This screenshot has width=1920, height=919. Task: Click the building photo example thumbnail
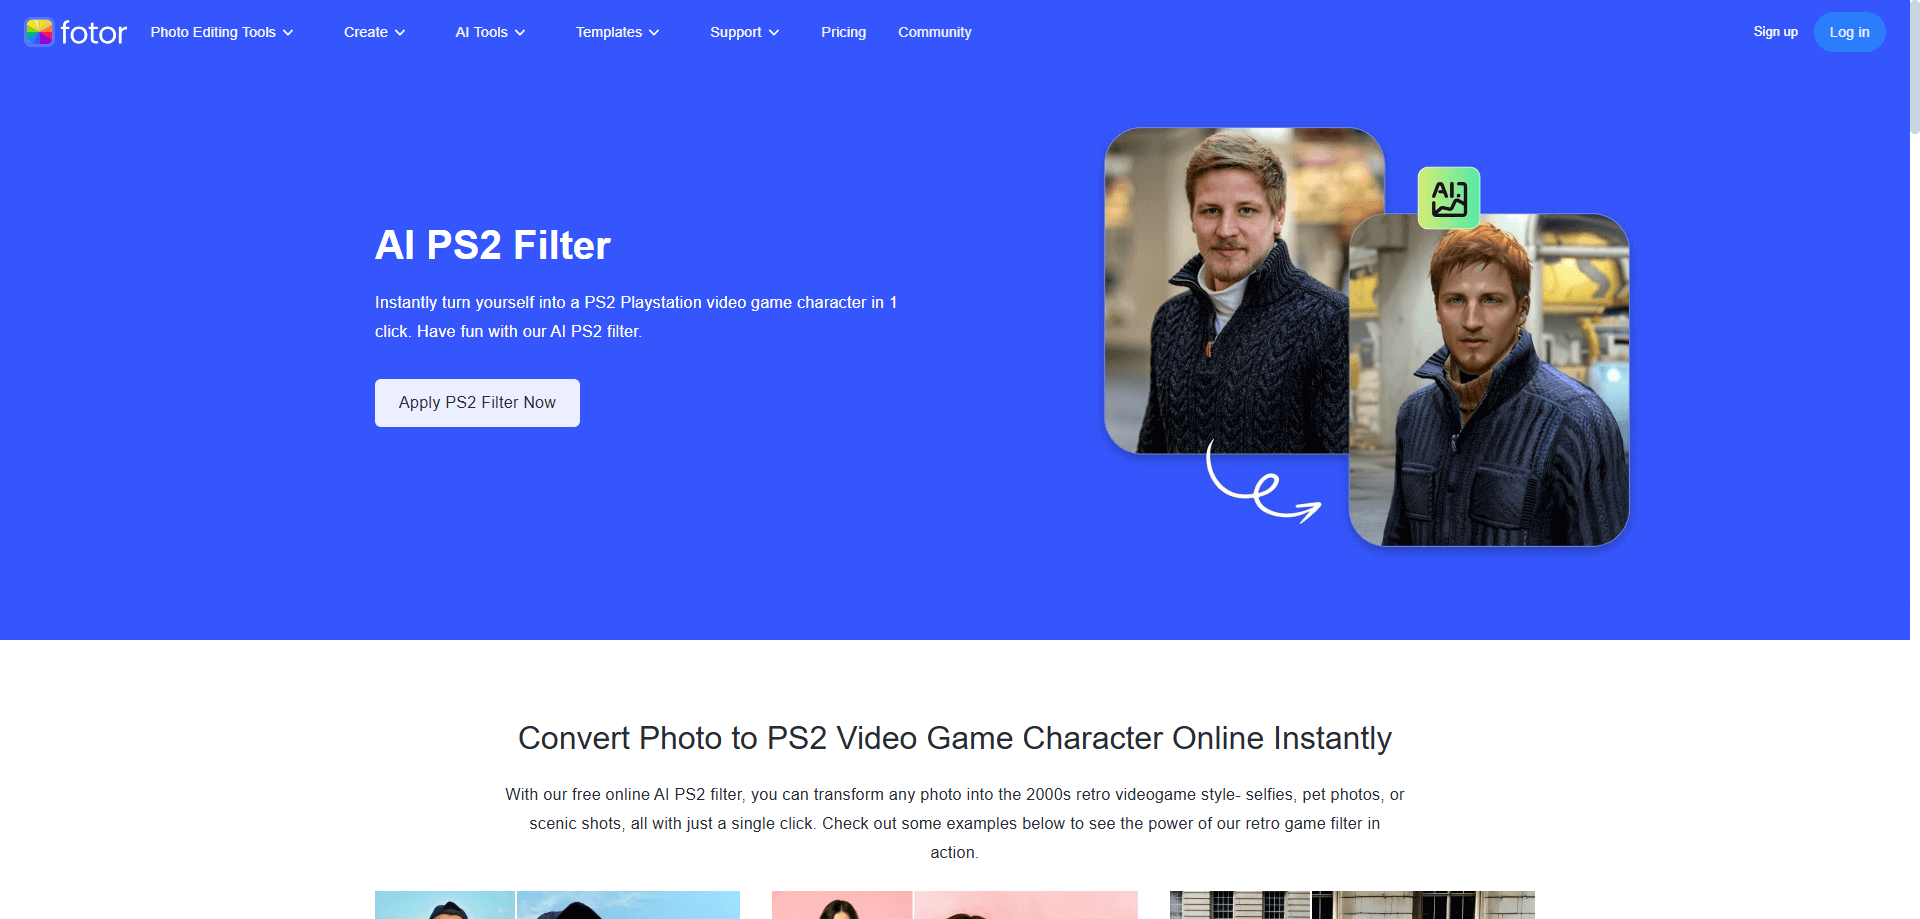coord(1350,905)
